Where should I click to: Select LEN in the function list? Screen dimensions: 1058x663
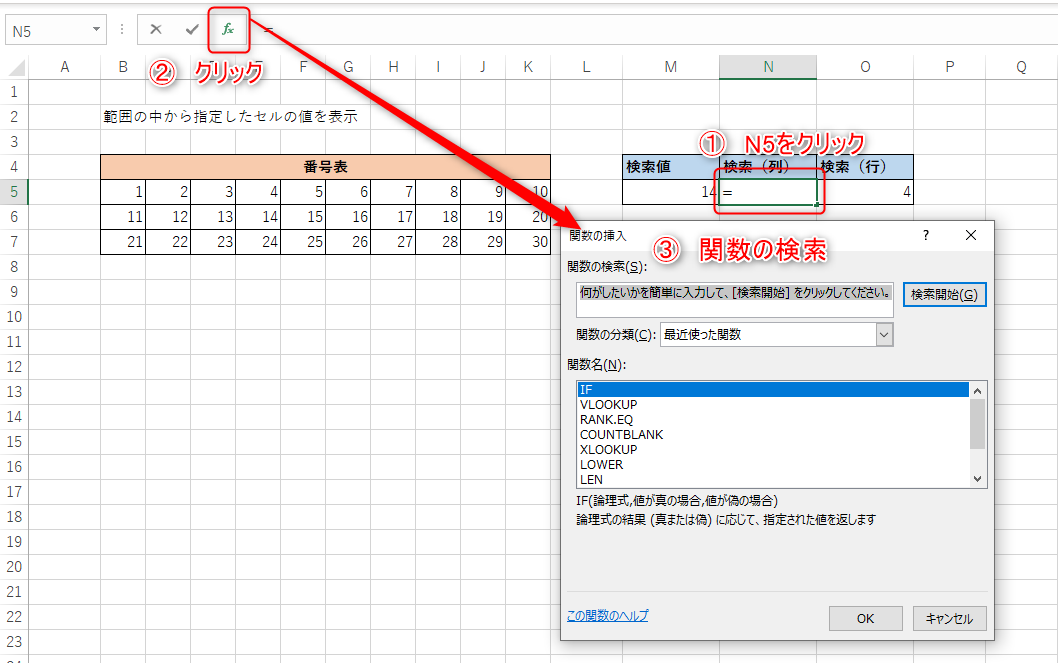tap(773, 480)
